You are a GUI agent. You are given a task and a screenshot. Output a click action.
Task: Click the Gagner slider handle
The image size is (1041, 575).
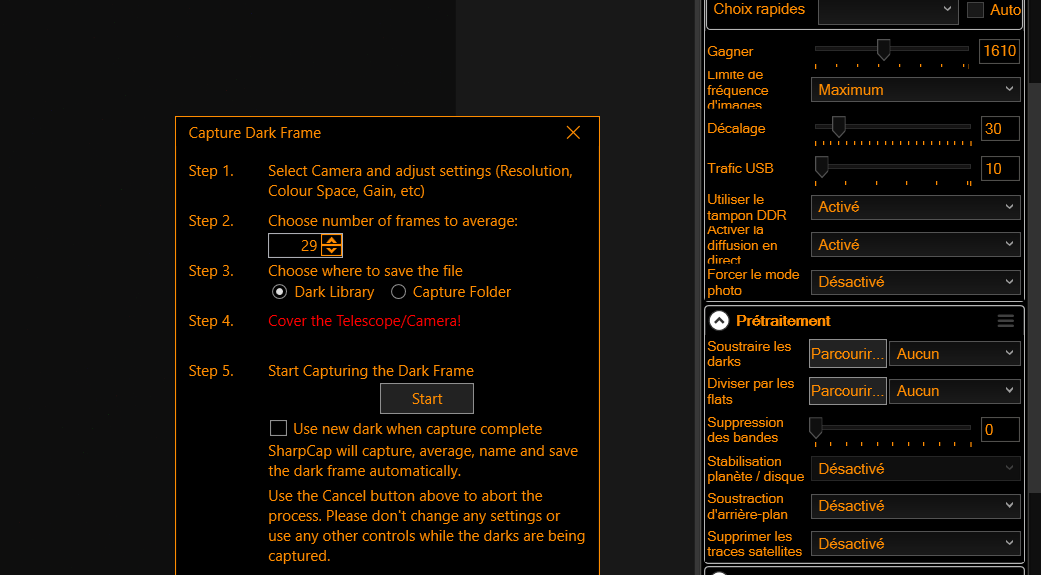point(883,49)
